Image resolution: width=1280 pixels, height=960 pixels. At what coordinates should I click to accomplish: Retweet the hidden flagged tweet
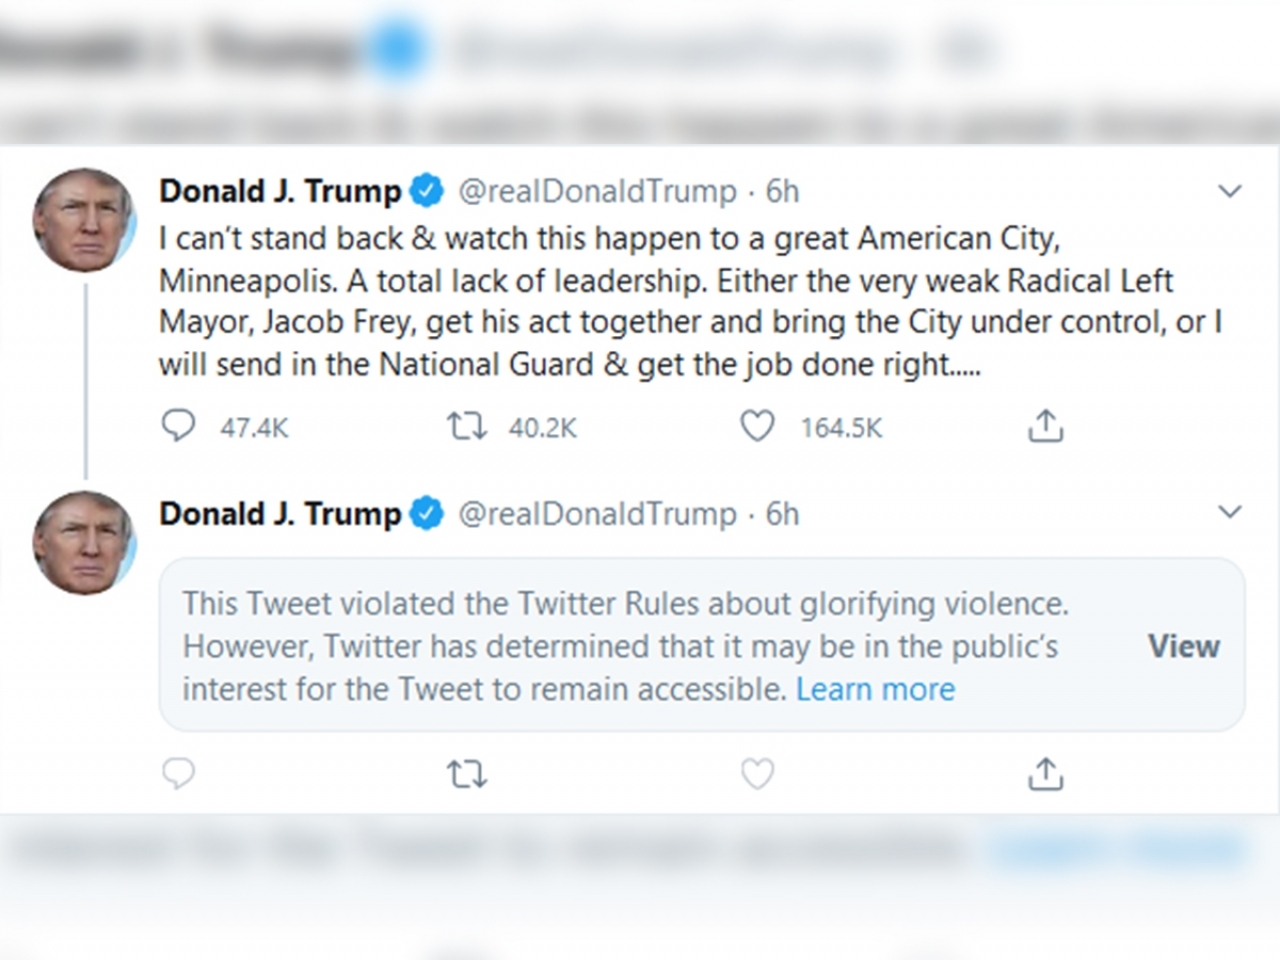pos(466,774)
